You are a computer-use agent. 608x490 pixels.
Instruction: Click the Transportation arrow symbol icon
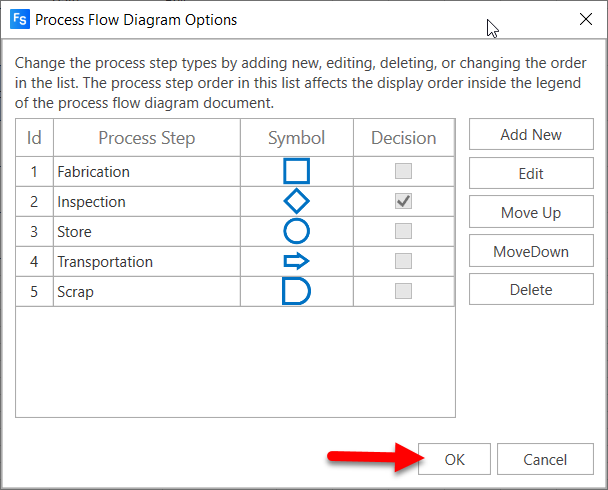tap(297, 261)
